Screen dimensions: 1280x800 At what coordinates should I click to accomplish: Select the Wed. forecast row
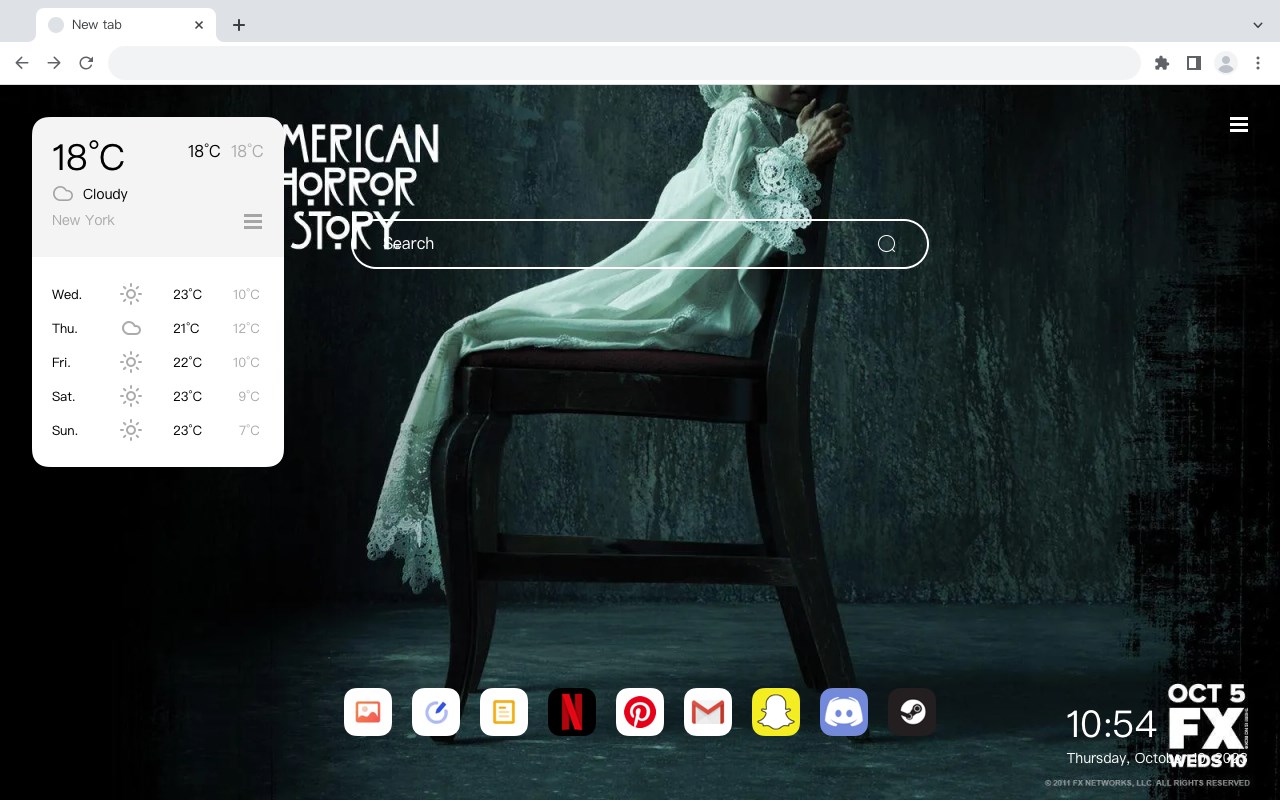[x=158, y=294]
